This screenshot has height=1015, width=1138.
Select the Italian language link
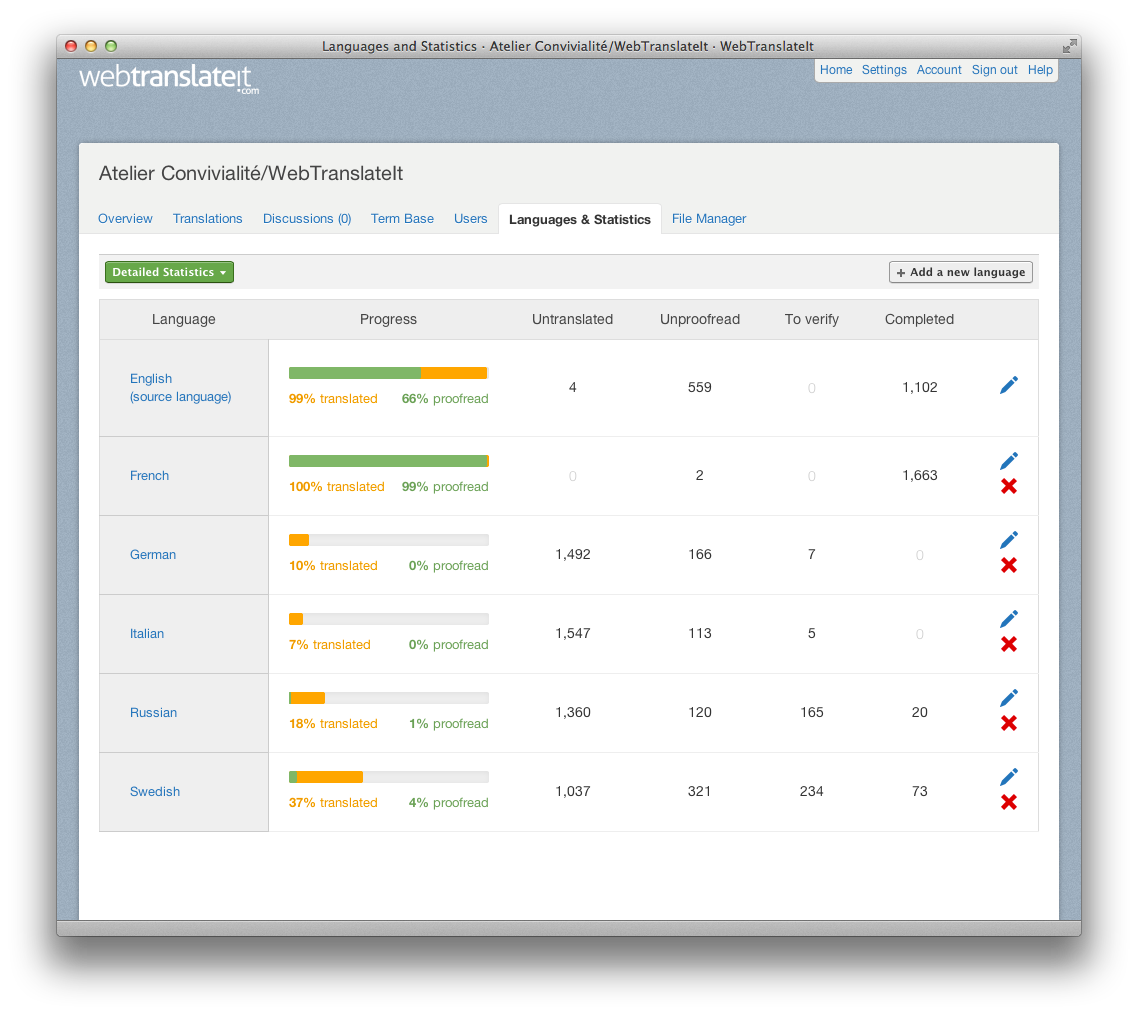tap(147, 633)
